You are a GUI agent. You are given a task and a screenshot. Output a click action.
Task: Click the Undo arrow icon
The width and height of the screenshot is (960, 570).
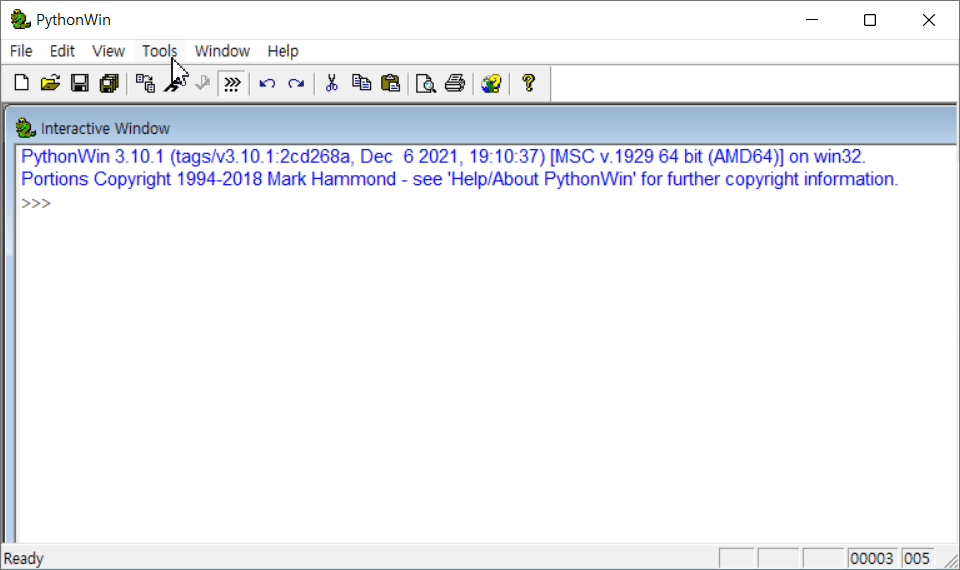click(267, 83)
